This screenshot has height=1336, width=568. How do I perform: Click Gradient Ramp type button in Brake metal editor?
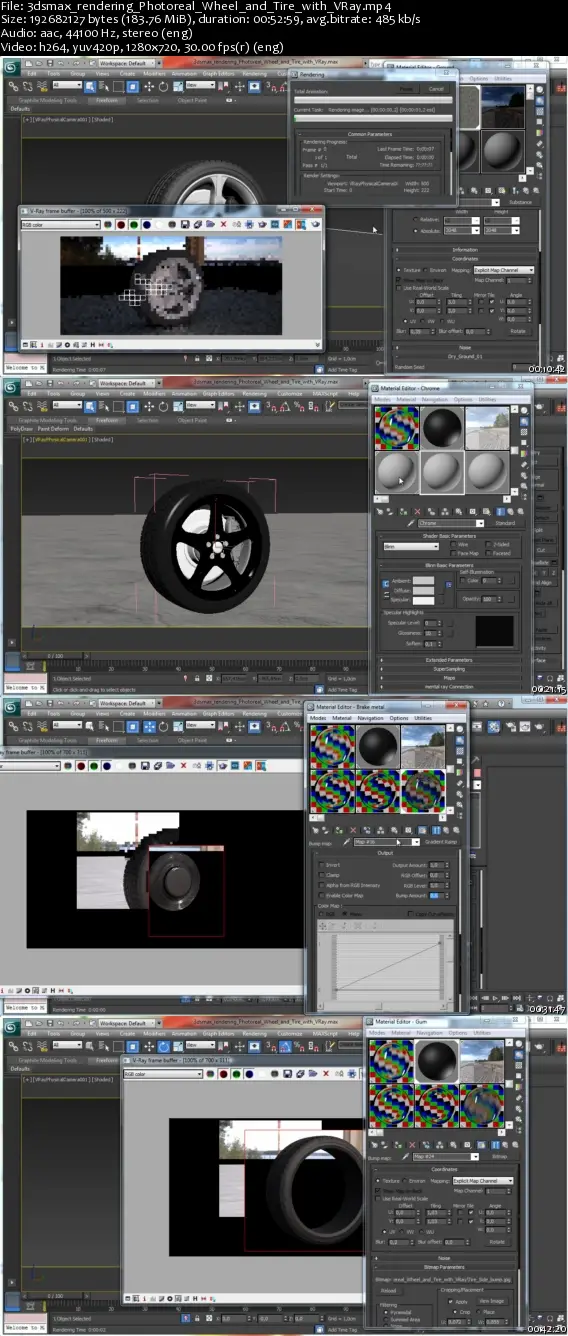point(441,842)
